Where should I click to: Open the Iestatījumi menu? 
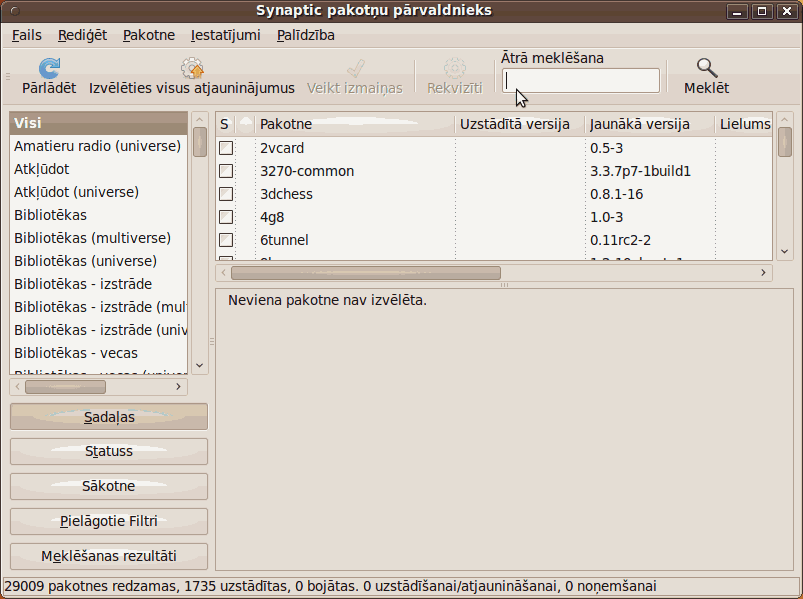click(226, 35)
